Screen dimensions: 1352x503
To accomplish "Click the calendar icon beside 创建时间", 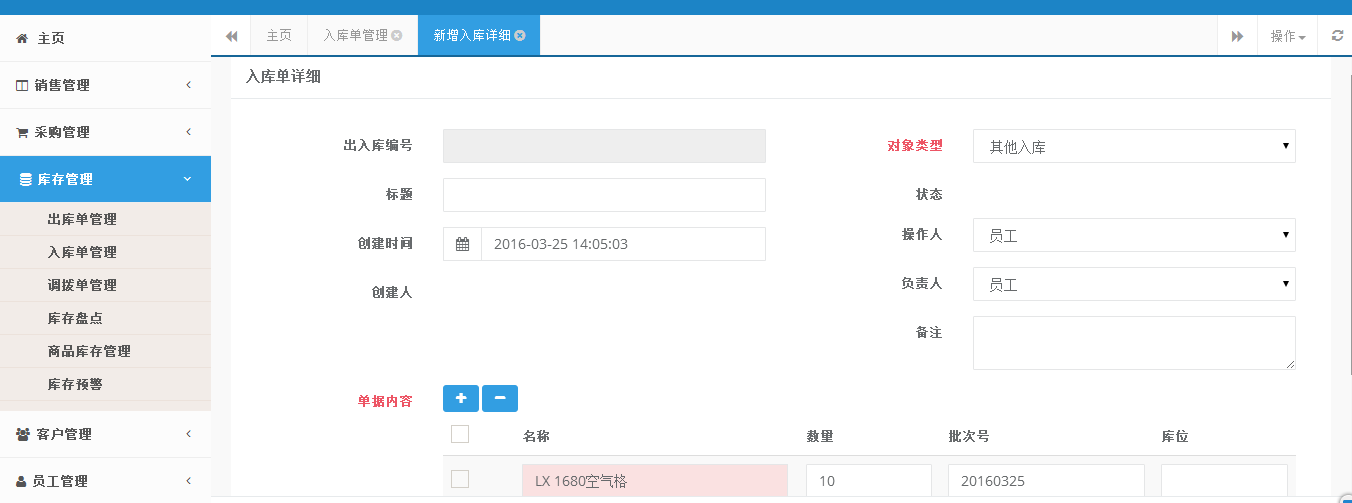I will click(x=463, y=244).
